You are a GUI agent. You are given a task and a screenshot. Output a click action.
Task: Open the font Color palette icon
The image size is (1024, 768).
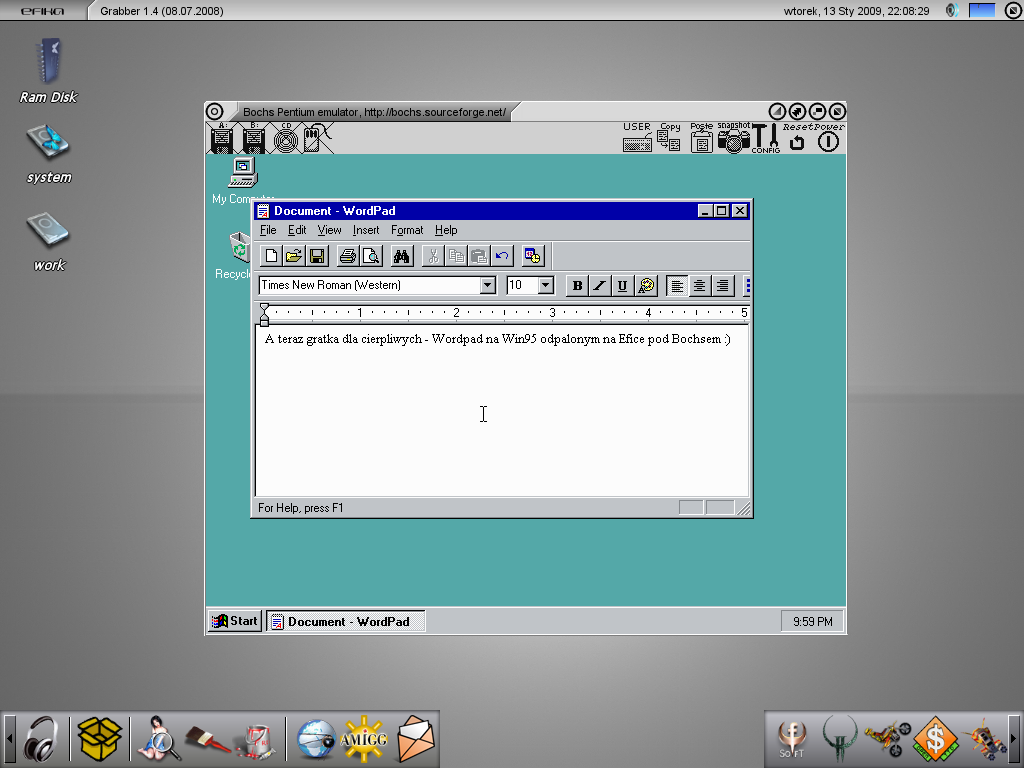tap(645, 285)
